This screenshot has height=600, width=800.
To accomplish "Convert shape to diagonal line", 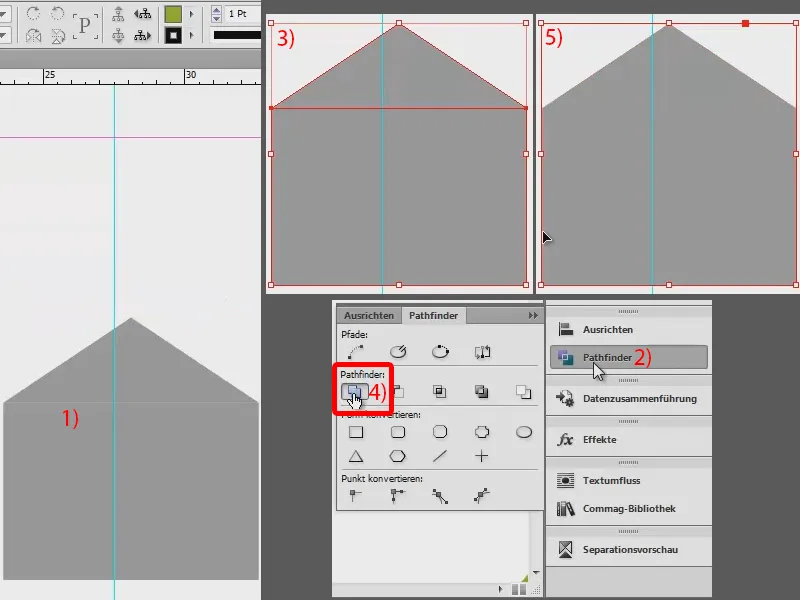I will tap(440, 456).
